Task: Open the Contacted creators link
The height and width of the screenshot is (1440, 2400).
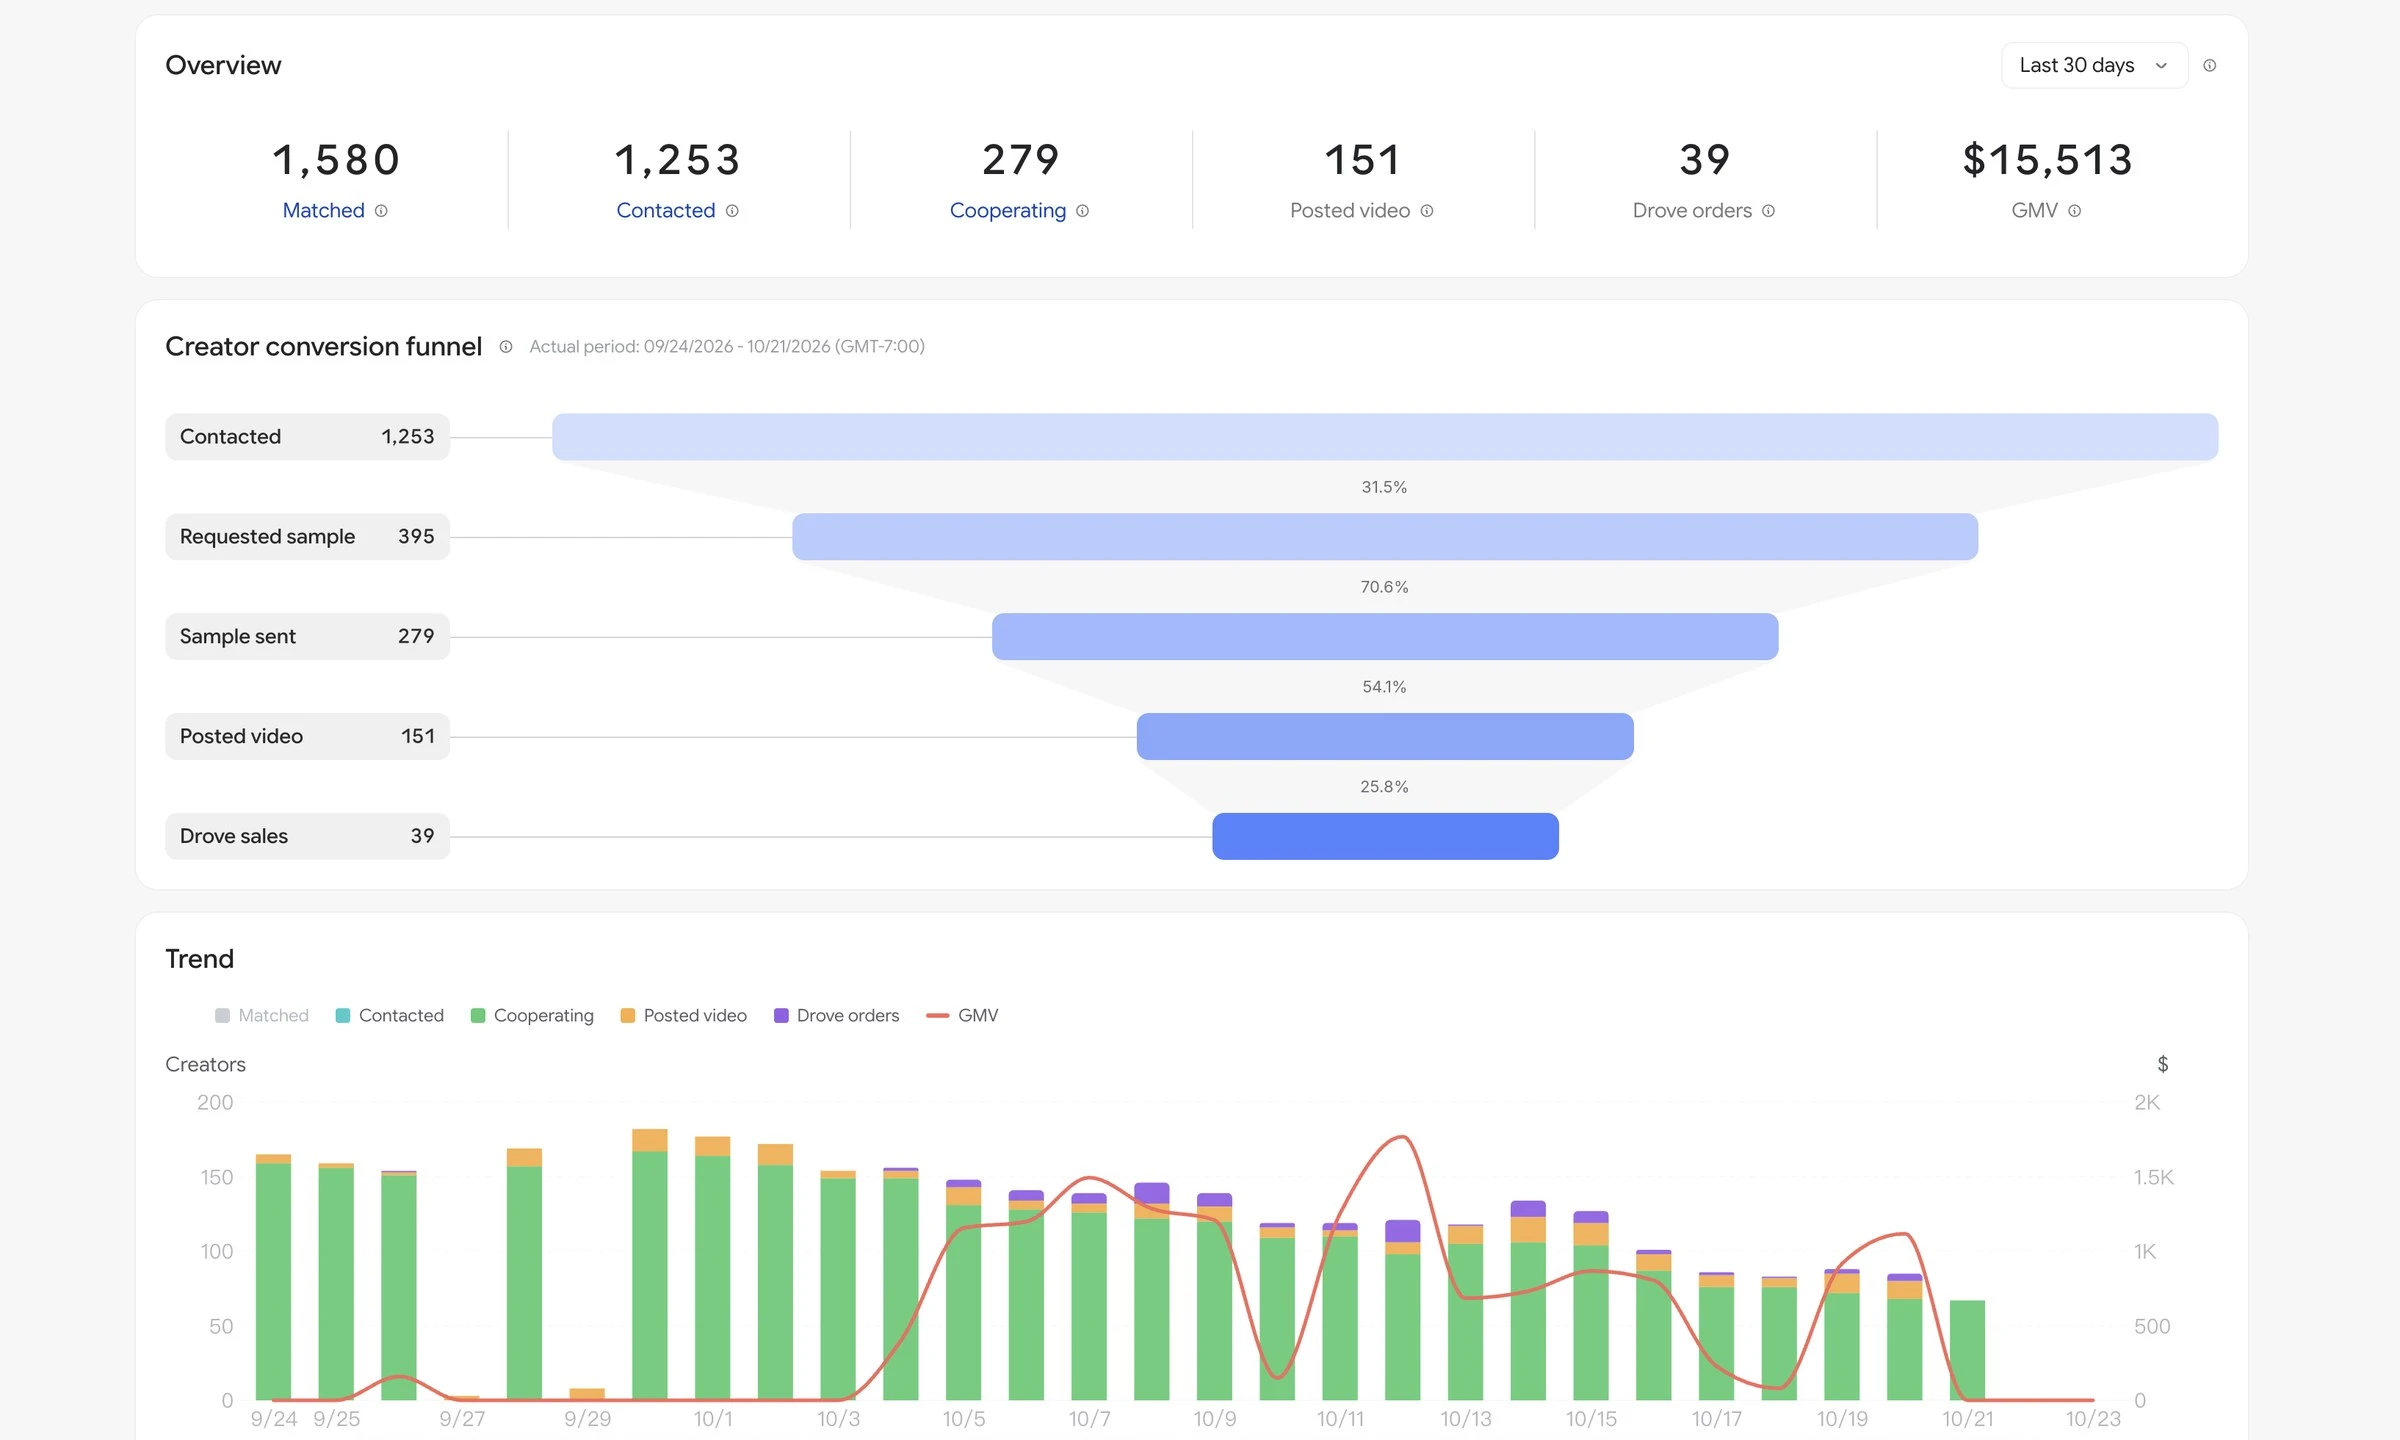Action: [666, 210]
